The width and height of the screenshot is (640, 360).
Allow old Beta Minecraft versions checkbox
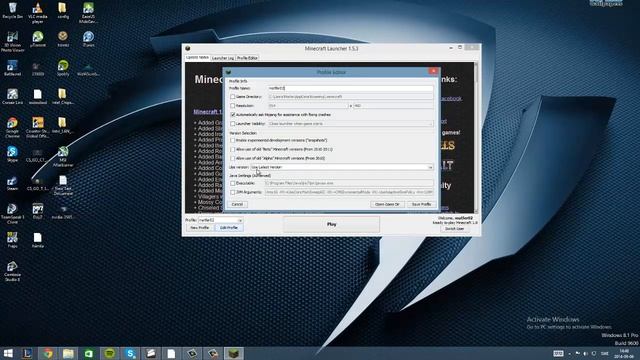pos(233,149)
